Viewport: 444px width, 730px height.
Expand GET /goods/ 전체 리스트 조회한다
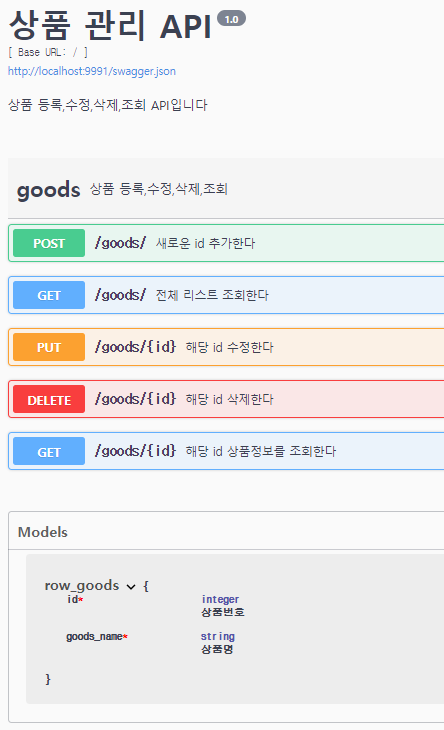coord(226,295)
